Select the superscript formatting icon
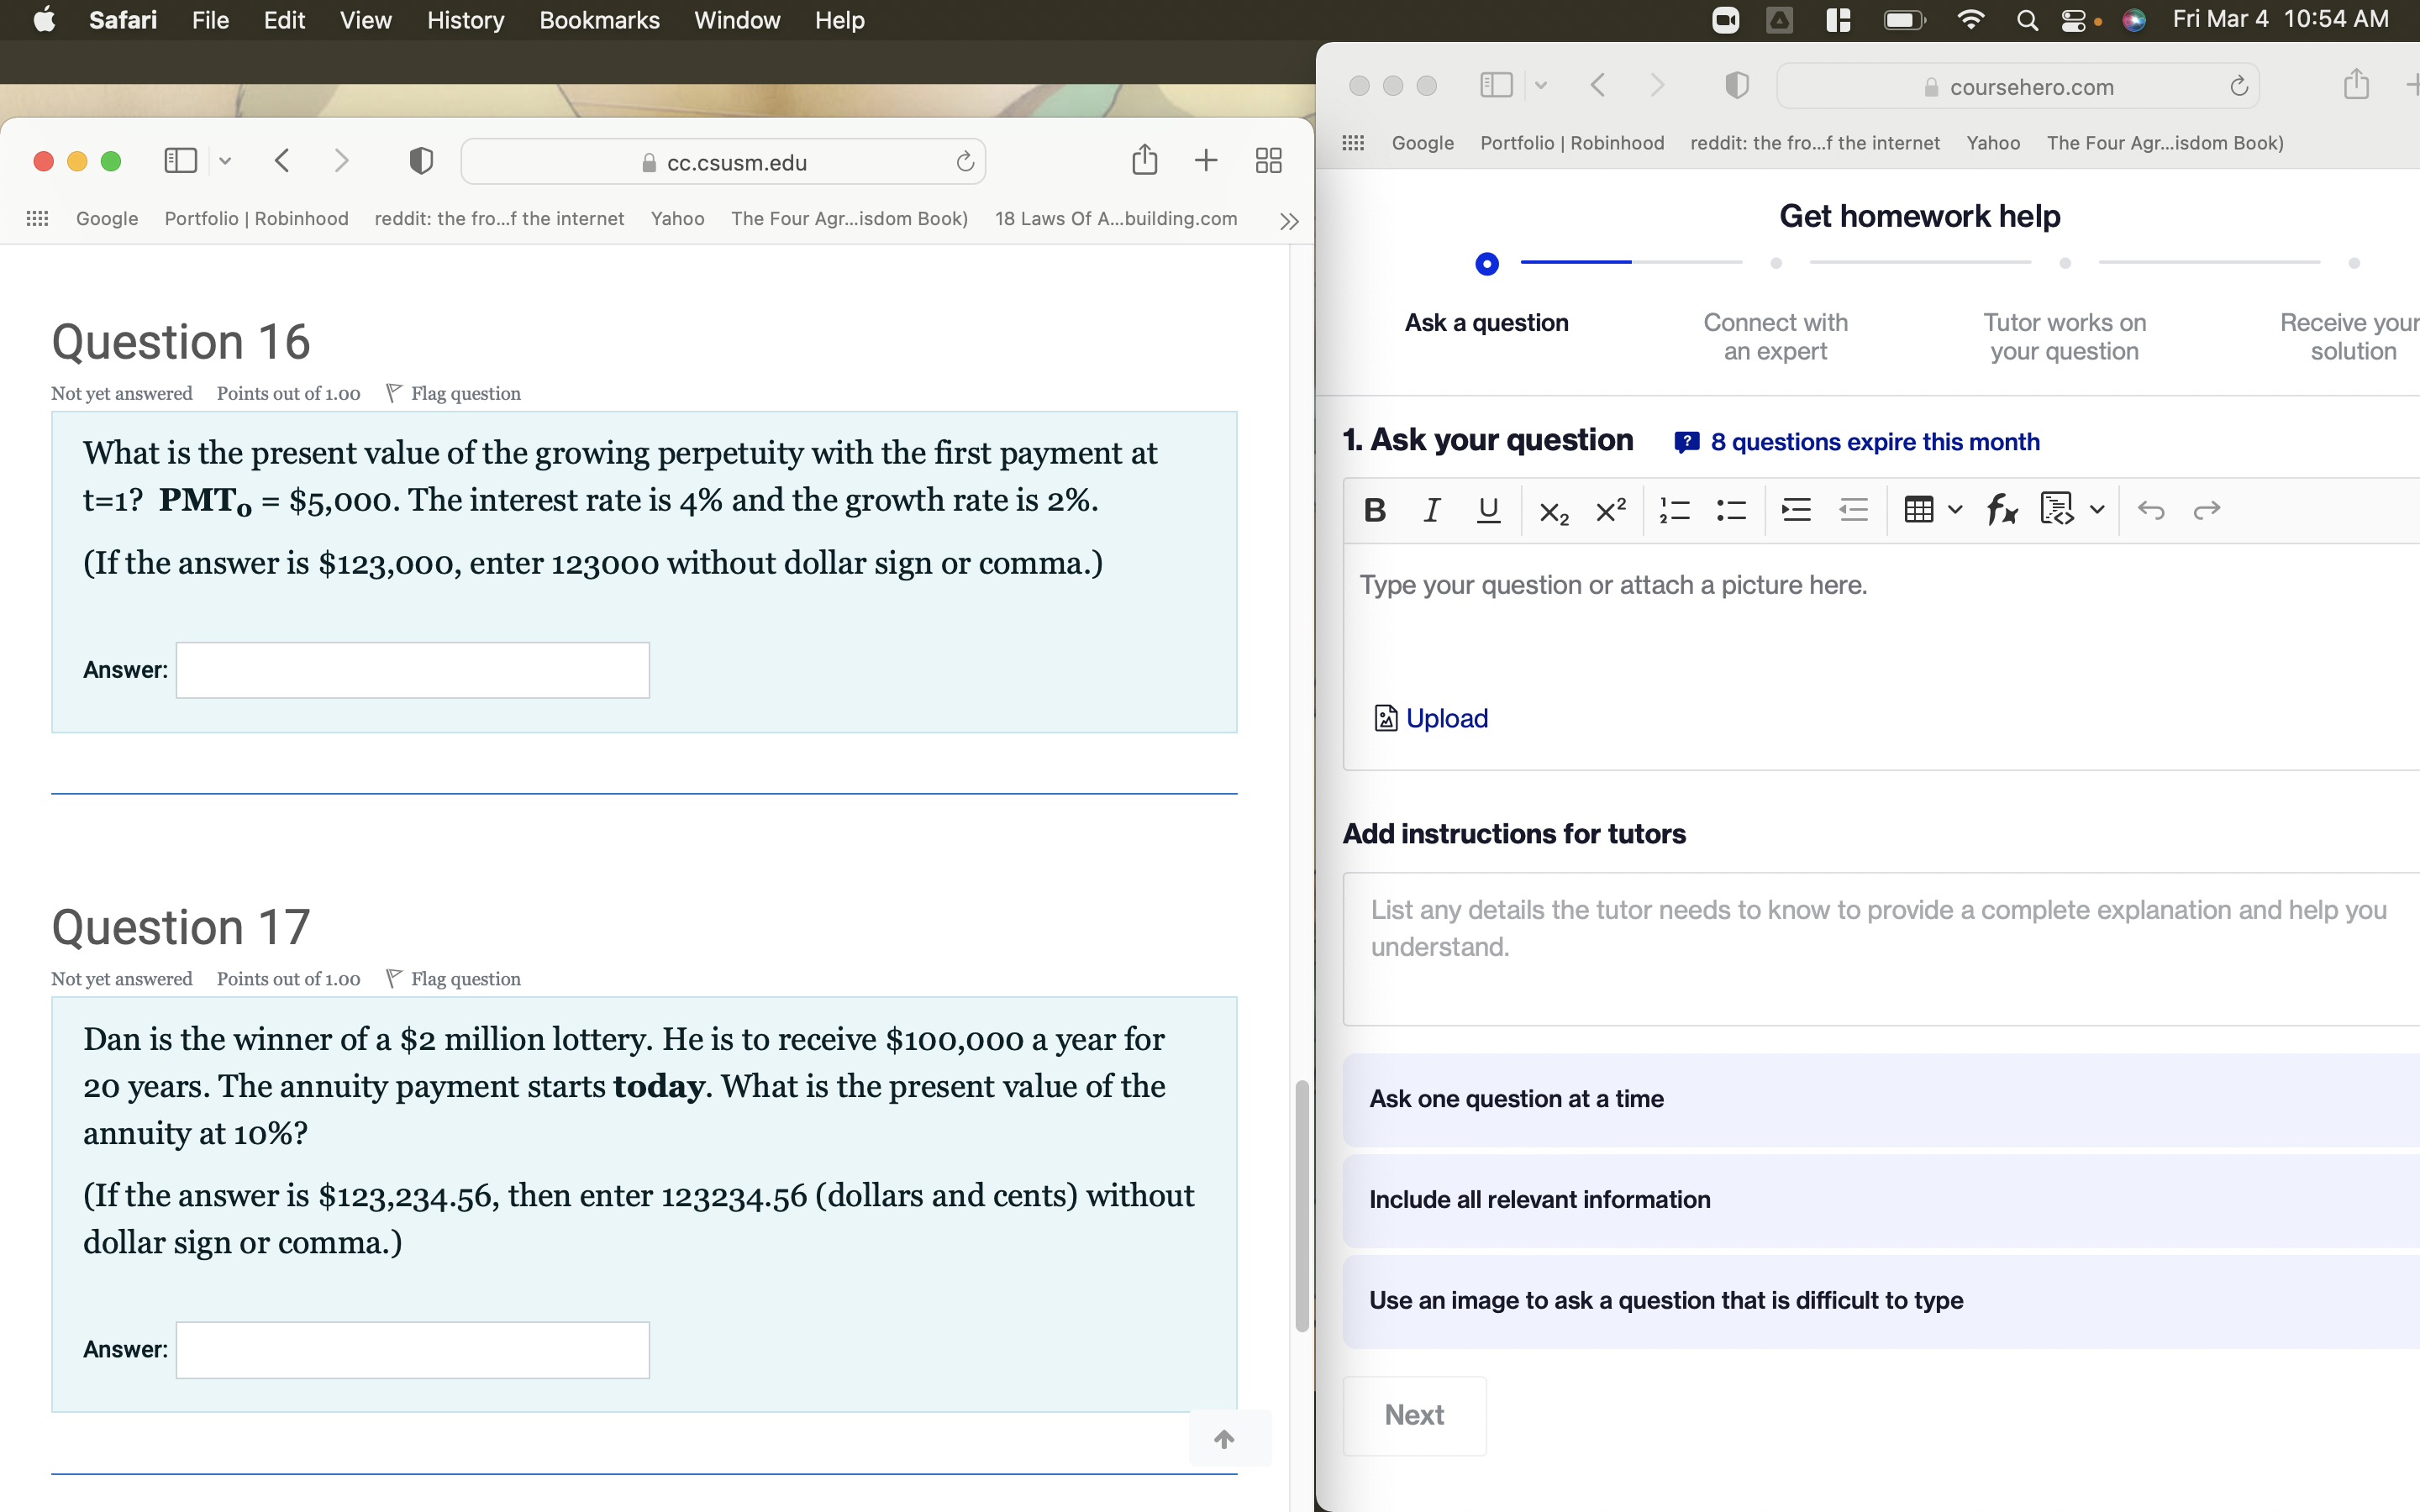 coord(1610,510)
